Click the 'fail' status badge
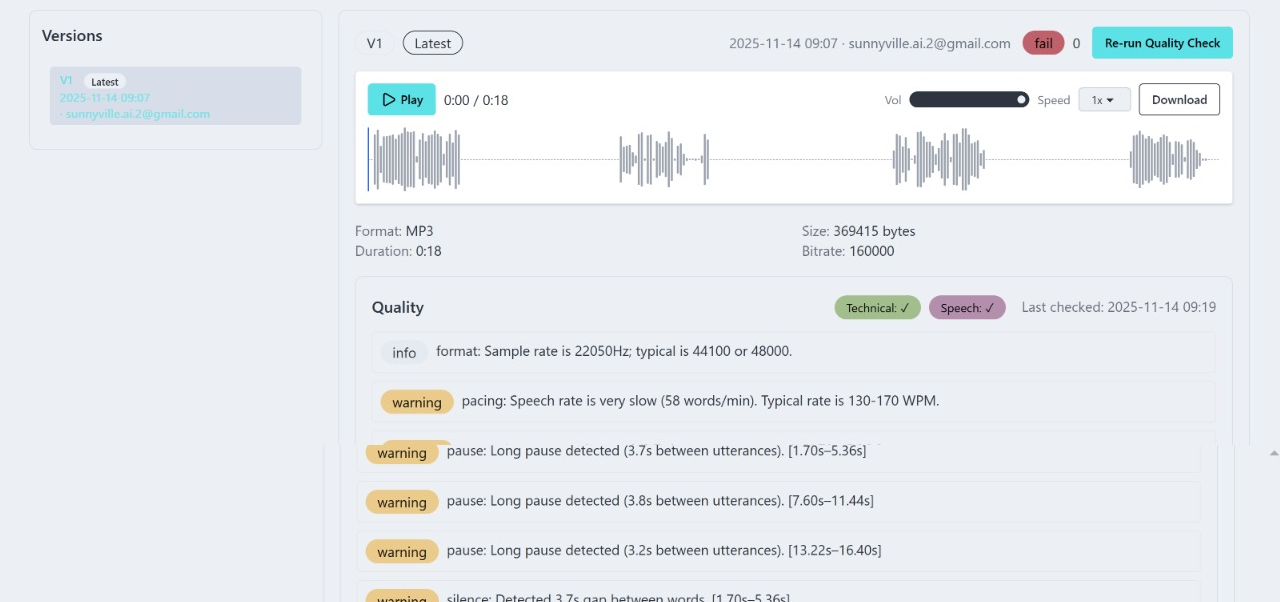The height and width of the screenshot is (602, 1280). (x=1043, y=43)
